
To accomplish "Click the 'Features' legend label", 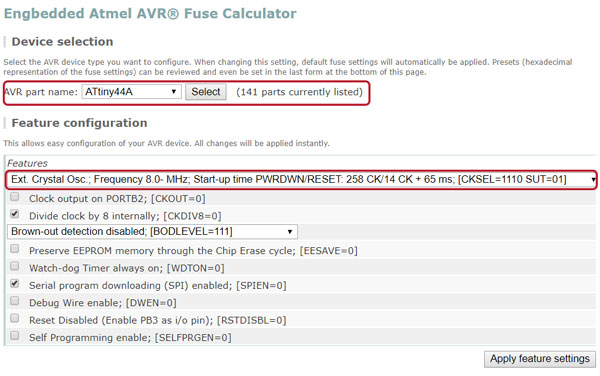I will 28,163.
